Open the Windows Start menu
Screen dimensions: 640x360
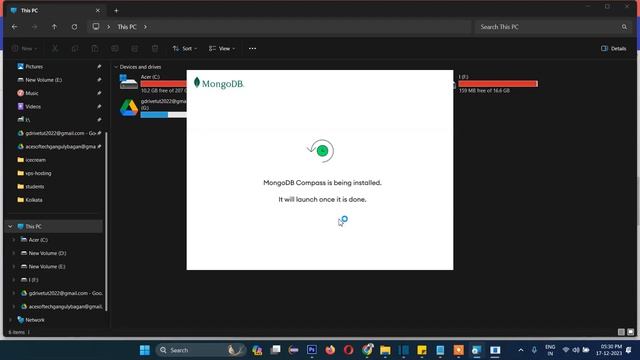click(144, 350)
